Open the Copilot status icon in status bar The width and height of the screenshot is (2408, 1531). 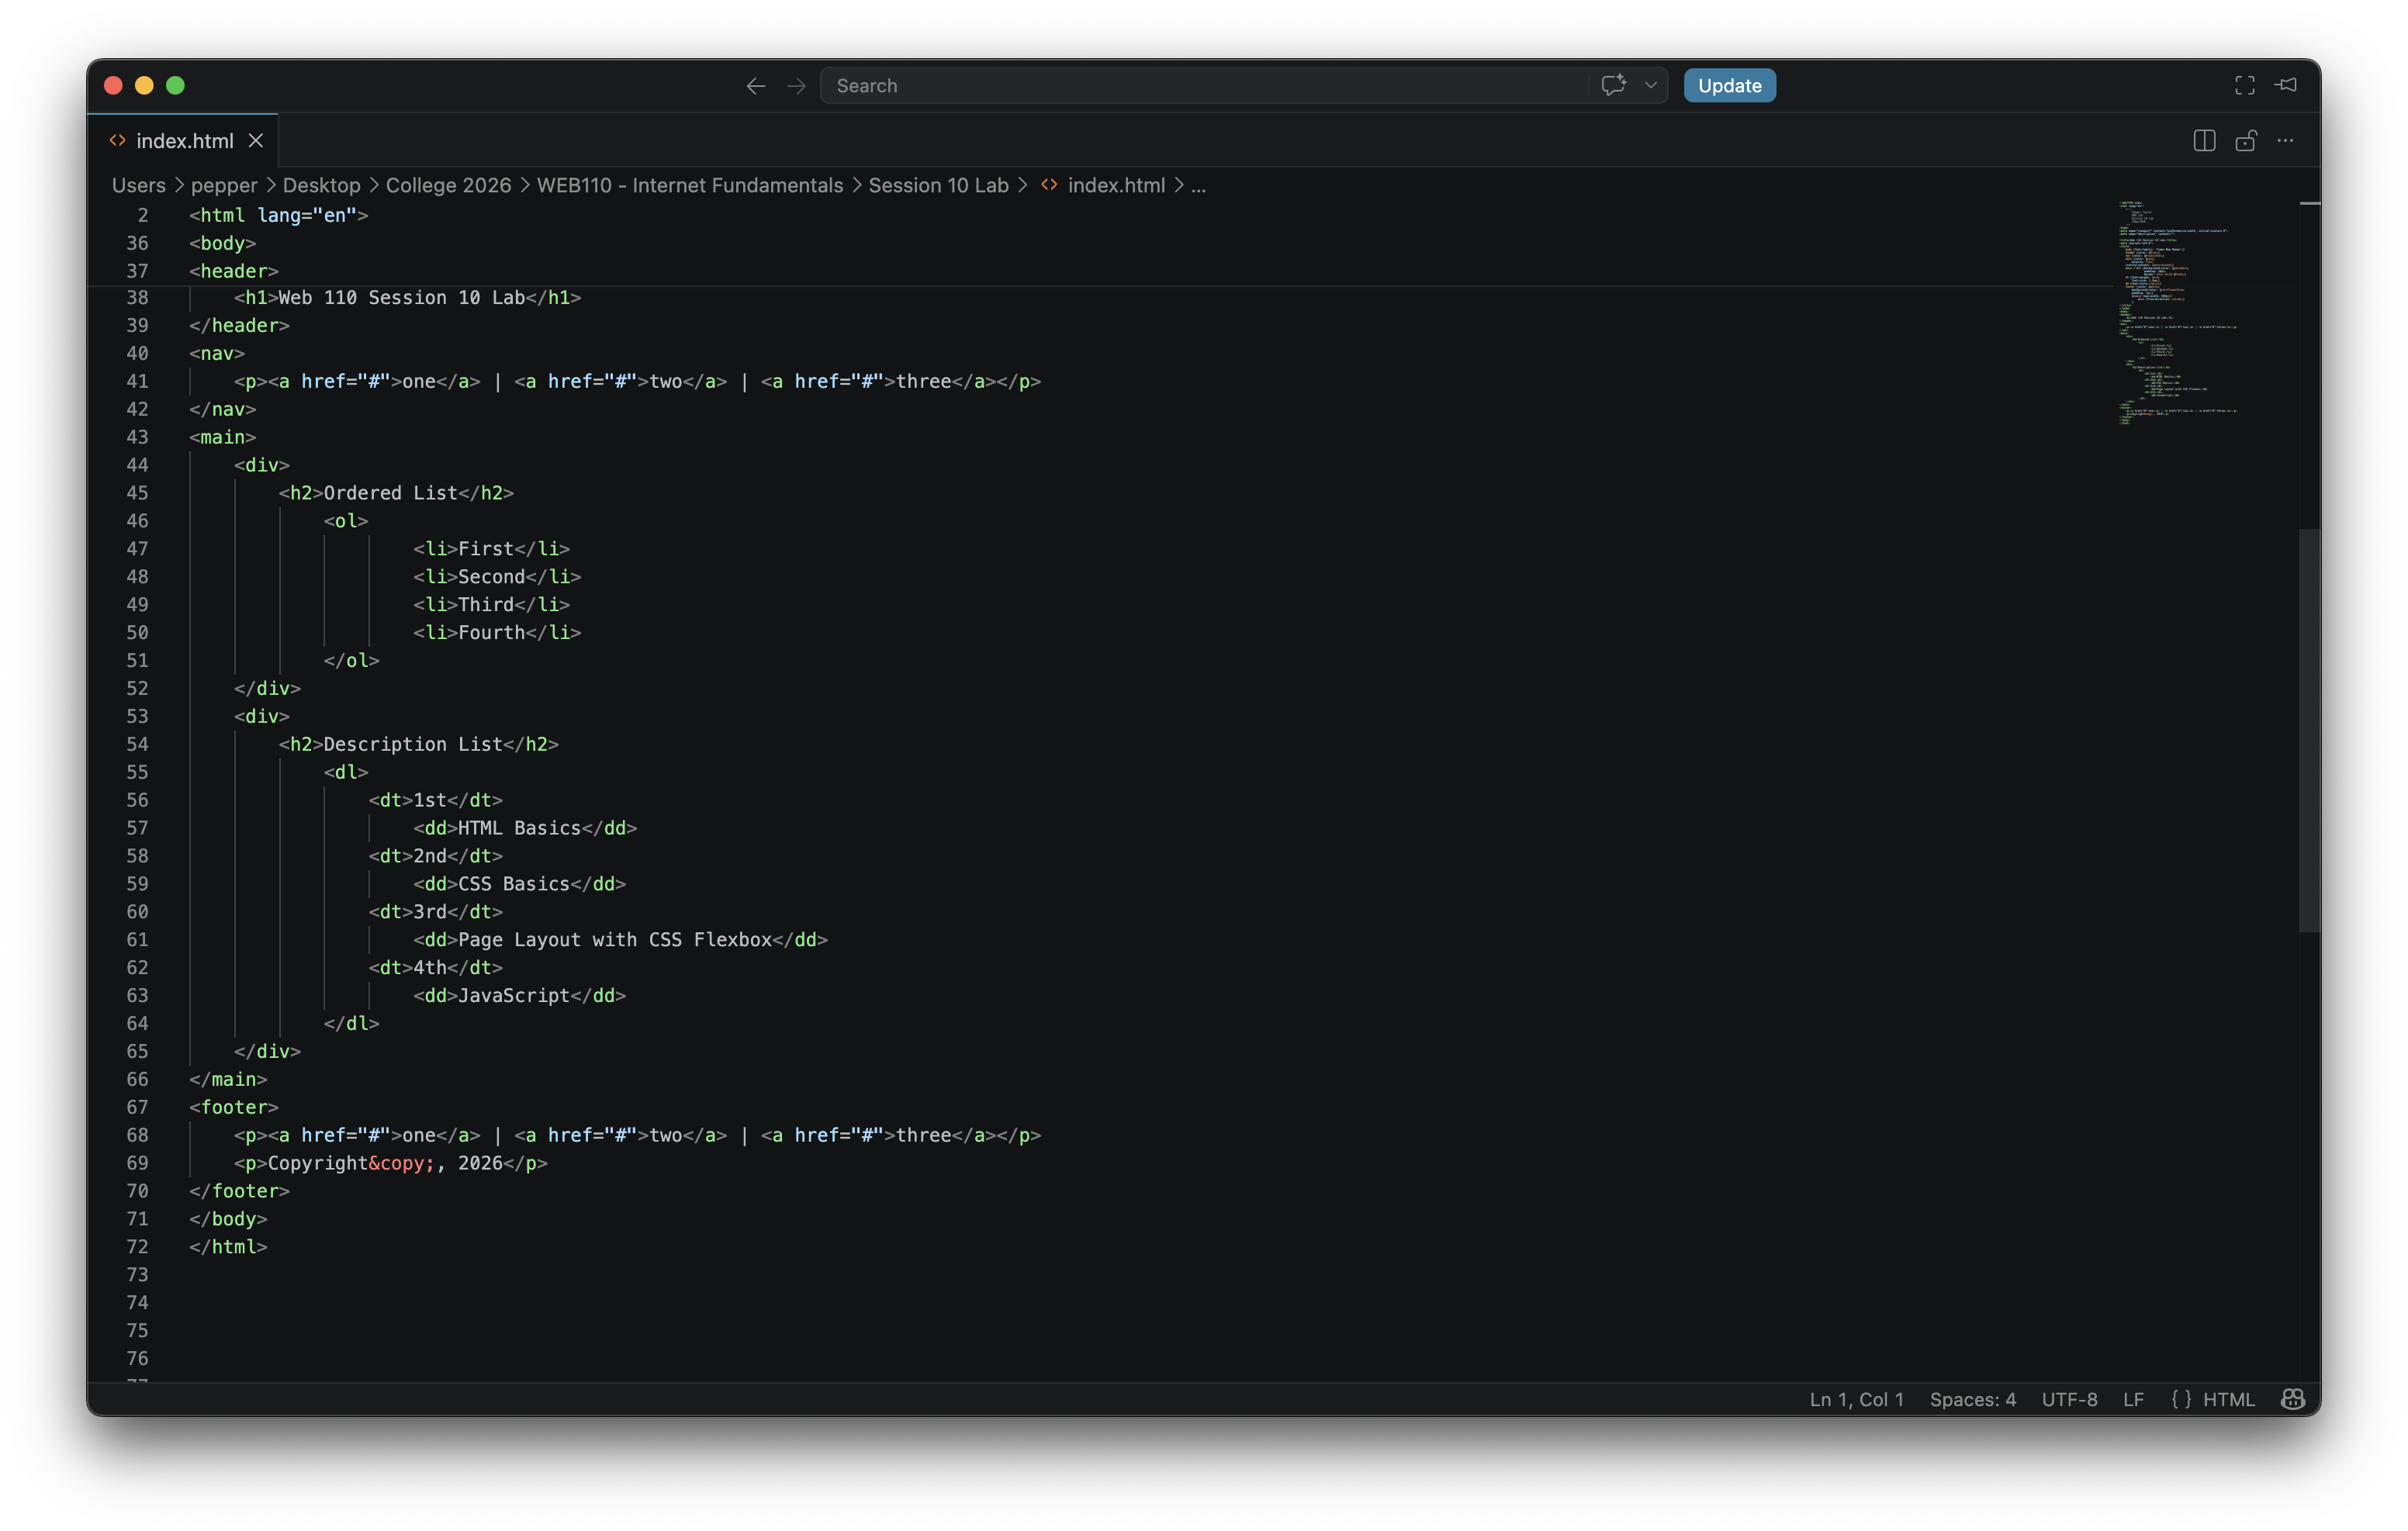[2292, 1399]
